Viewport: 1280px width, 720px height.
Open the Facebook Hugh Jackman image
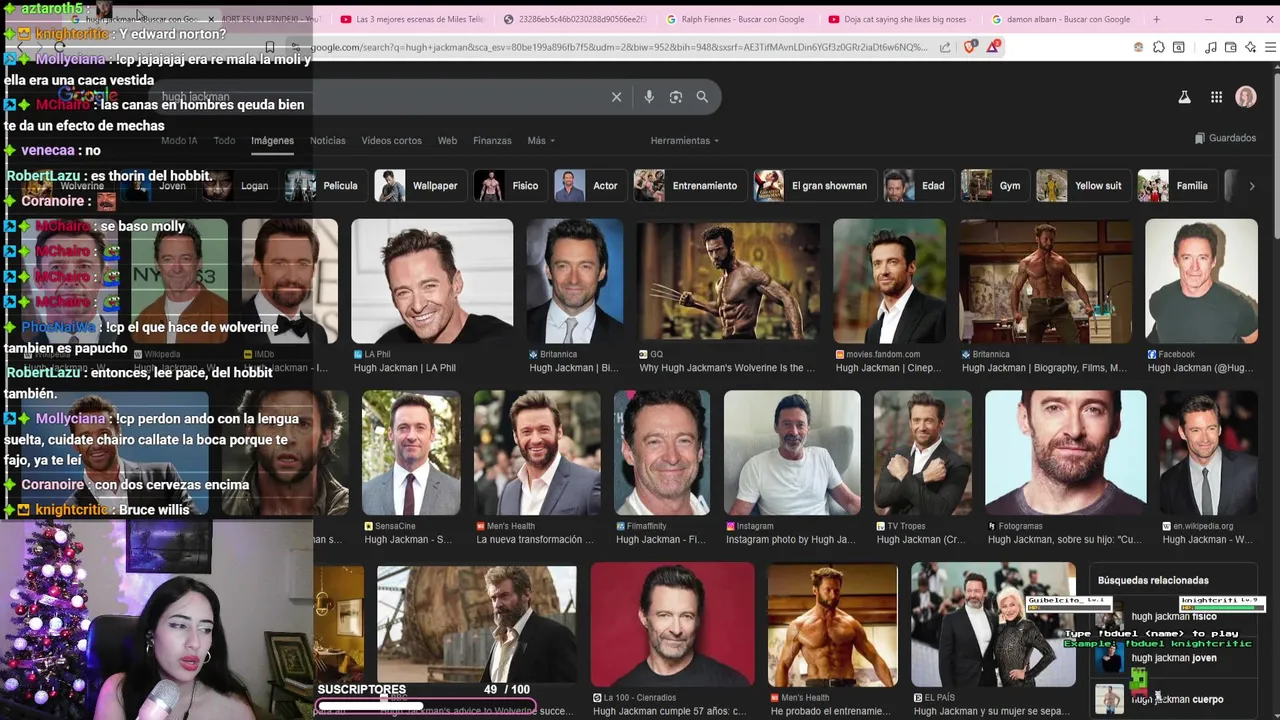(x=1201, y=281)
